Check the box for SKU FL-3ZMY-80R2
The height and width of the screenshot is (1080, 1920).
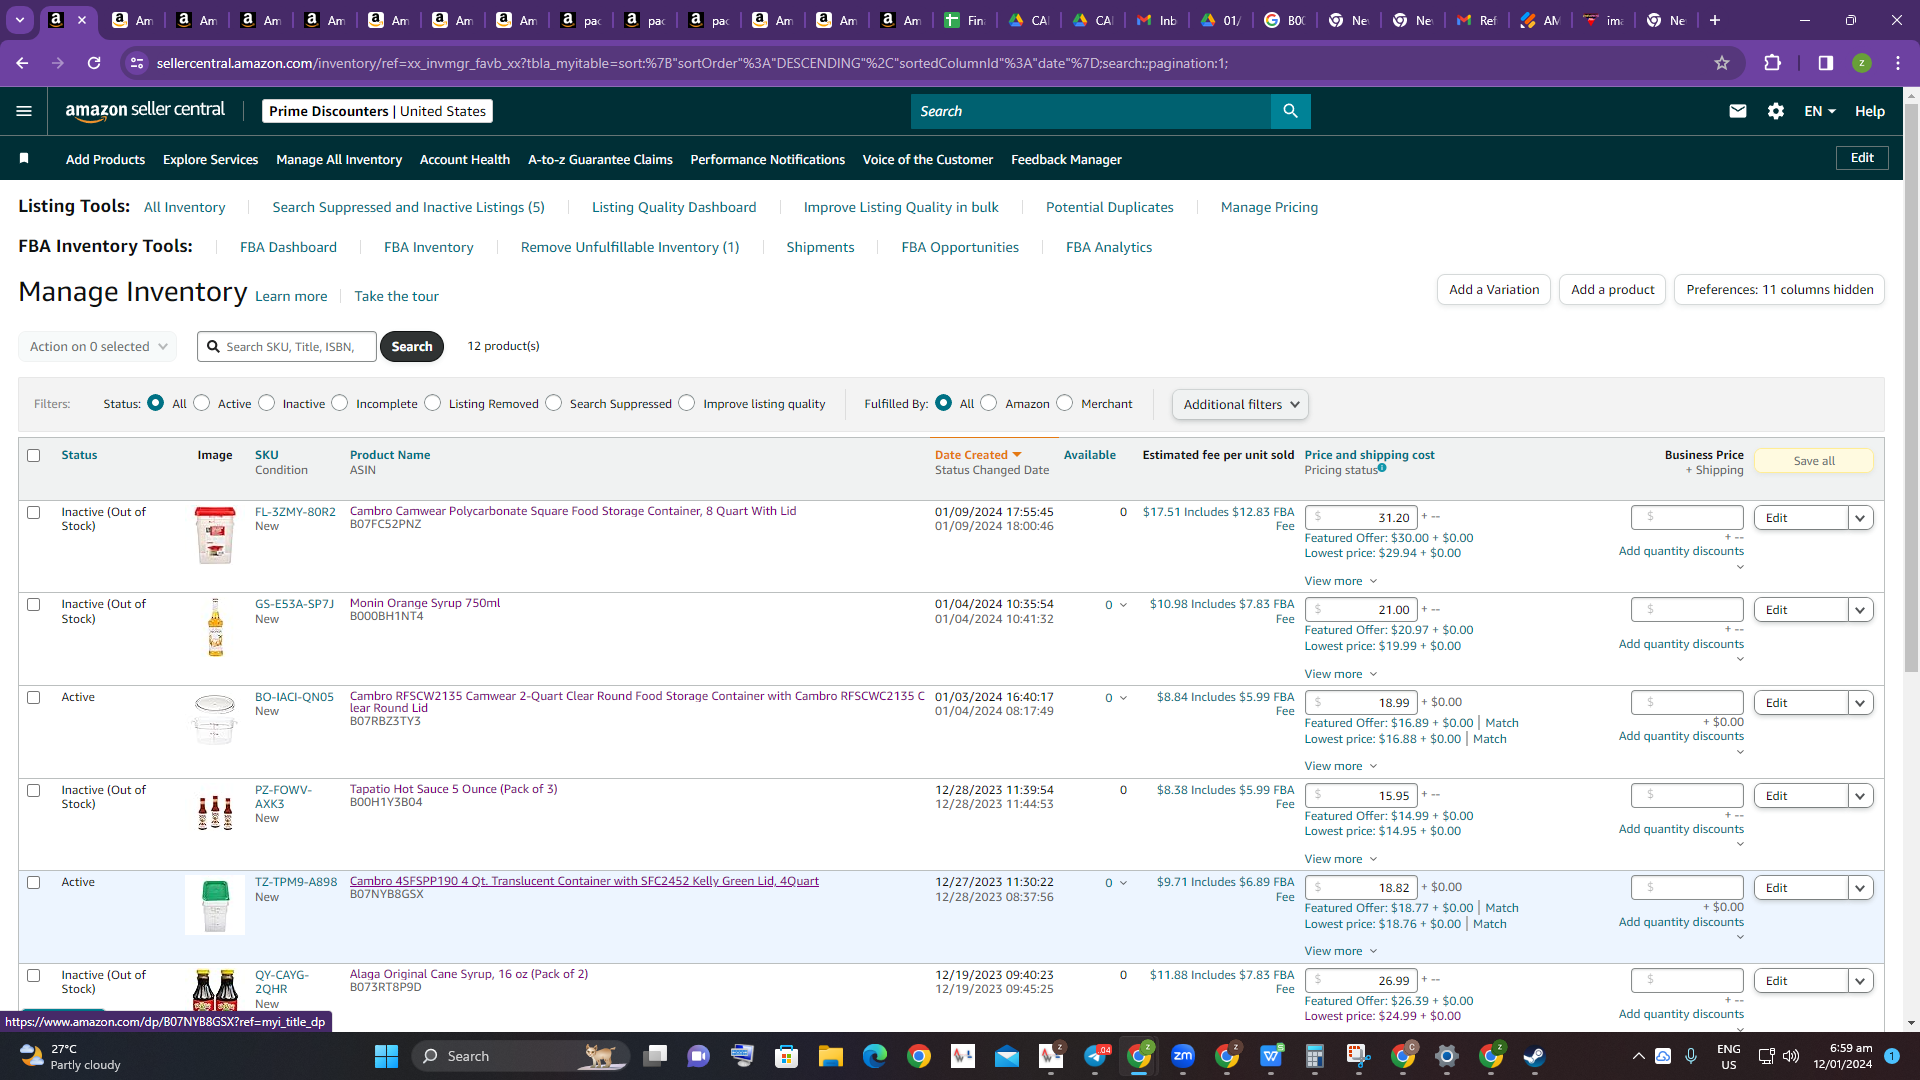click(x=33, y=512)
